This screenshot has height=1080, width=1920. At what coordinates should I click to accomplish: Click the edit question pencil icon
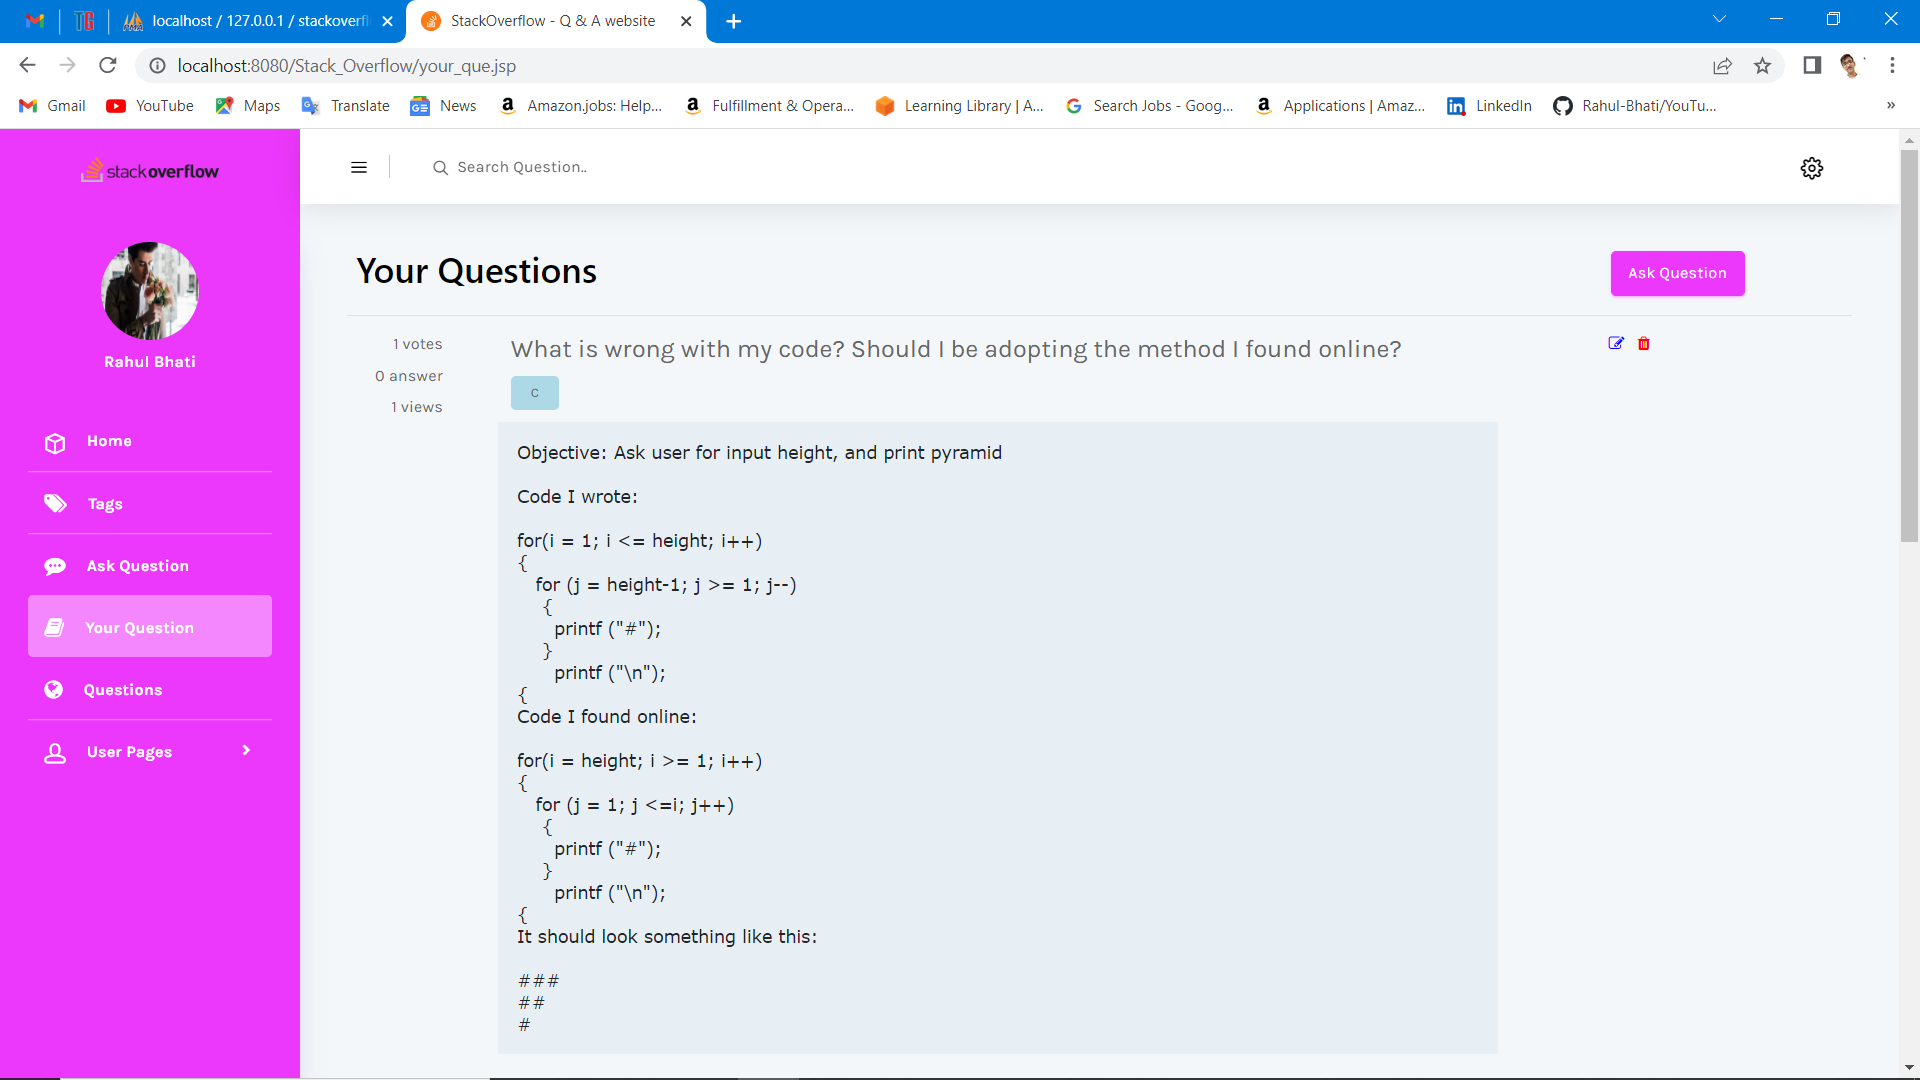pos(1616,343)
